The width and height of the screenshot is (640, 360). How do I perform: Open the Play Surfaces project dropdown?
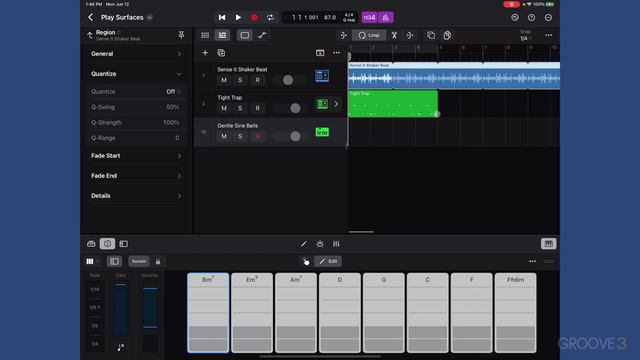(x=150, y=18)
